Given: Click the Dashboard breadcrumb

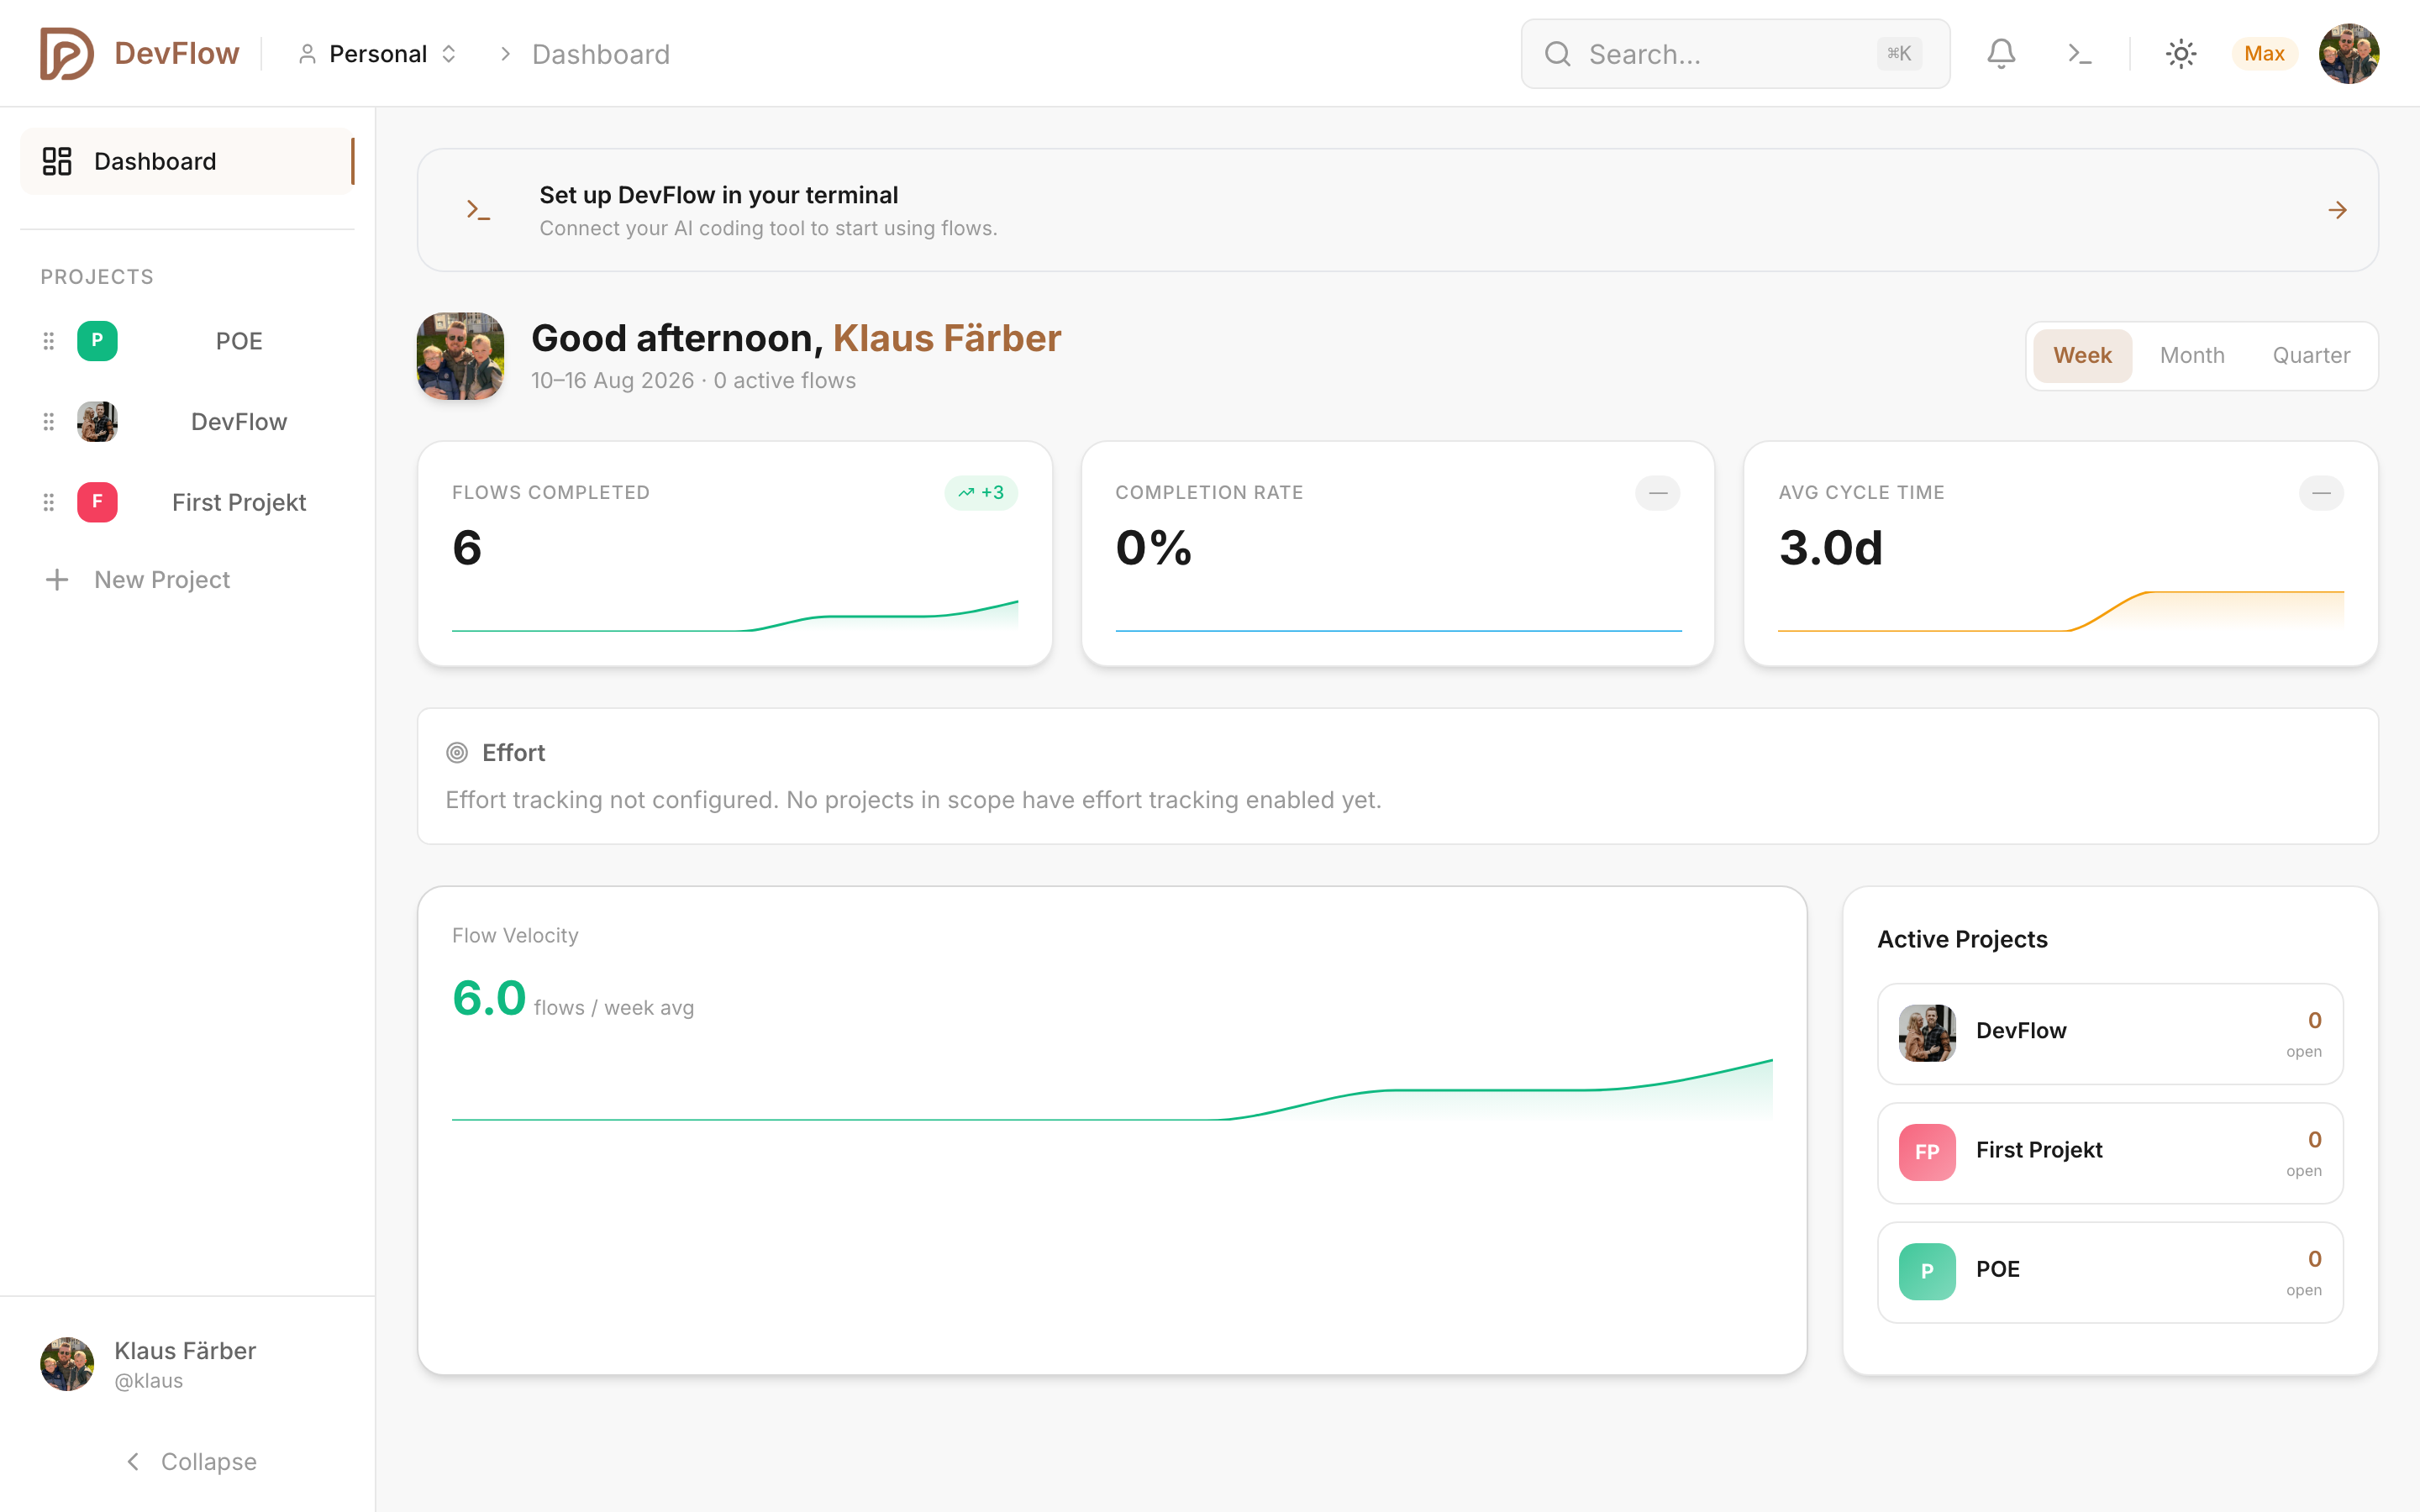Looking at the screenshot, I should (601, 54).
